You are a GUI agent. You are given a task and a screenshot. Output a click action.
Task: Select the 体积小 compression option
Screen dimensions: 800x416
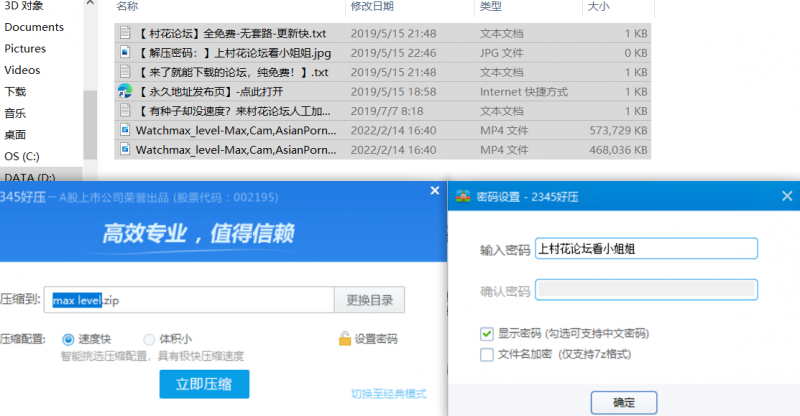coord(149,339)
